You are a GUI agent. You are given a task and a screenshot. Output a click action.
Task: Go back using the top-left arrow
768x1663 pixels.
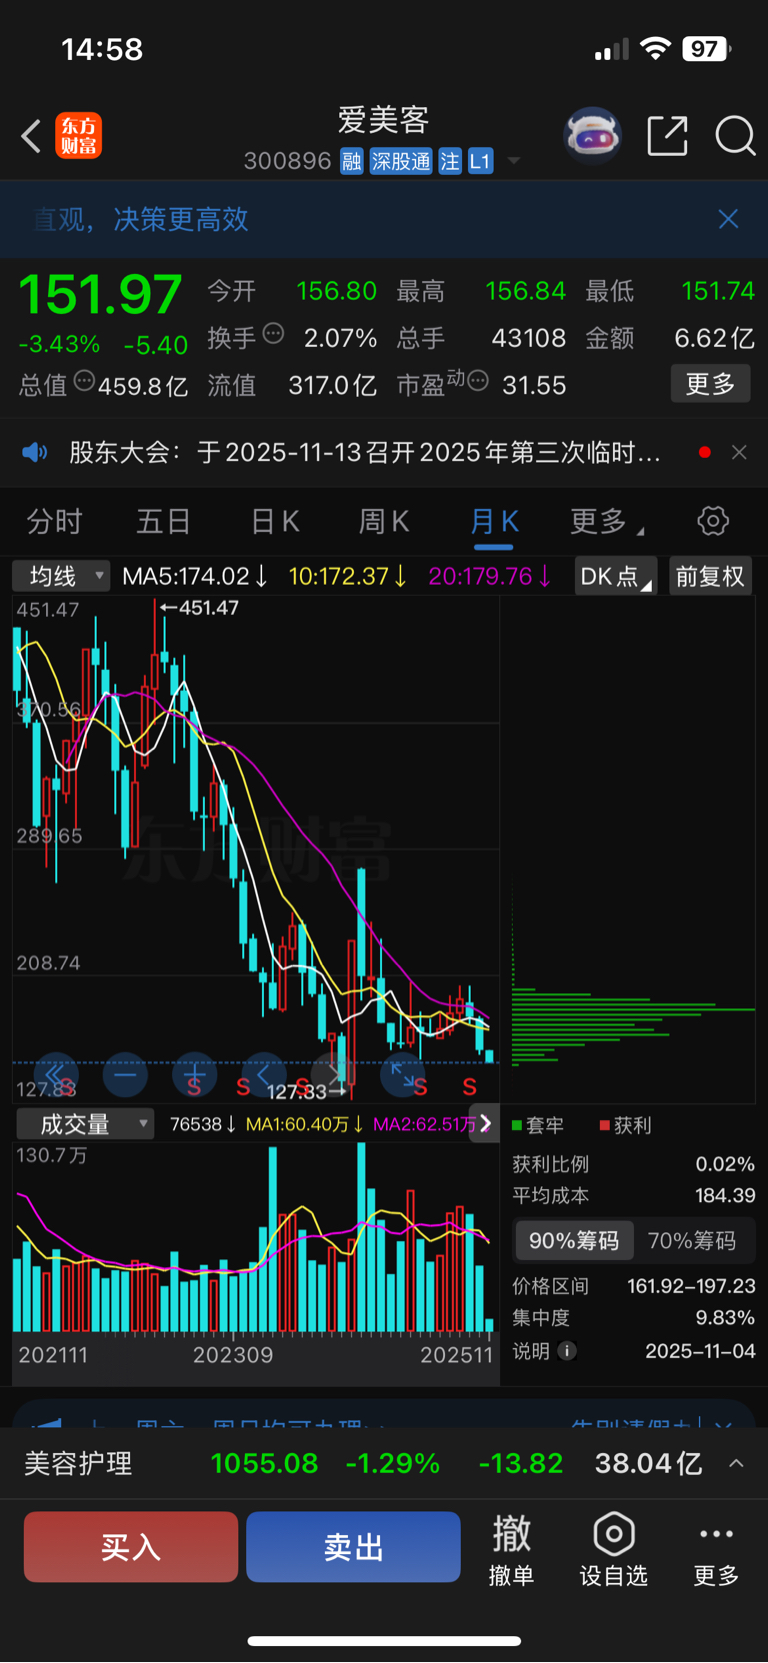pos(31,136)
